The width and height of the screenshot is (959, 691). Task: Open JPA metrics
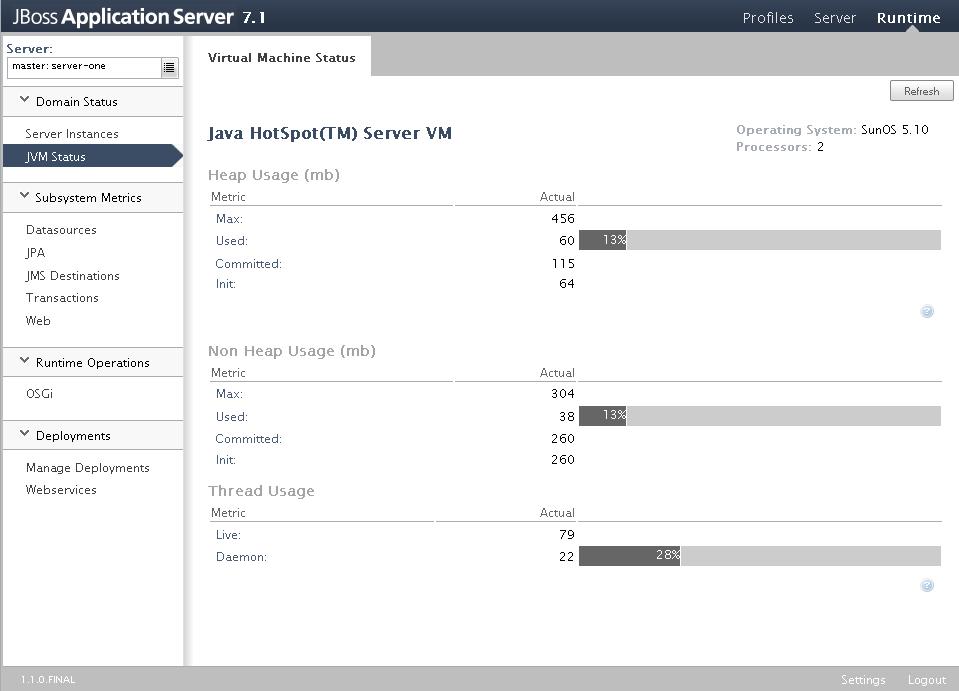pyautogui.click(x=35, y=253)
